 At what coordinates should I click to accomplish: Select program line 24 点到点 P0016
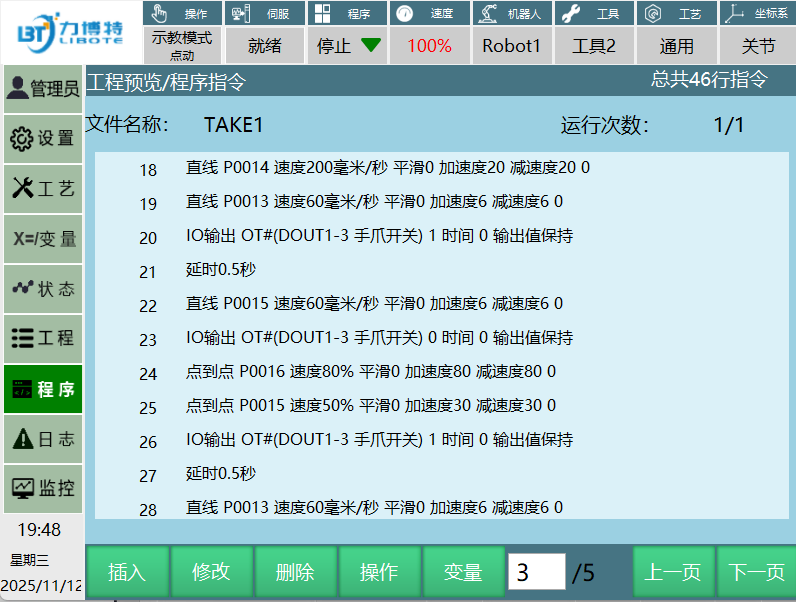370,372
